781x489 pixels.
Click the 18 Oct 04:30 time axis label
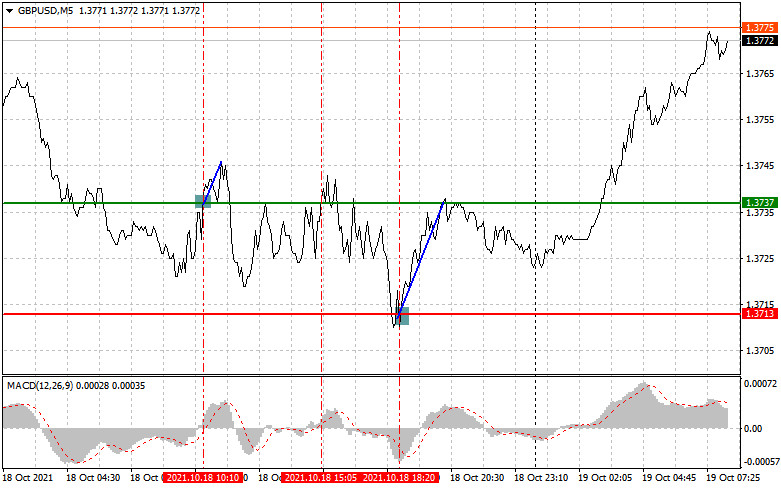93,478
